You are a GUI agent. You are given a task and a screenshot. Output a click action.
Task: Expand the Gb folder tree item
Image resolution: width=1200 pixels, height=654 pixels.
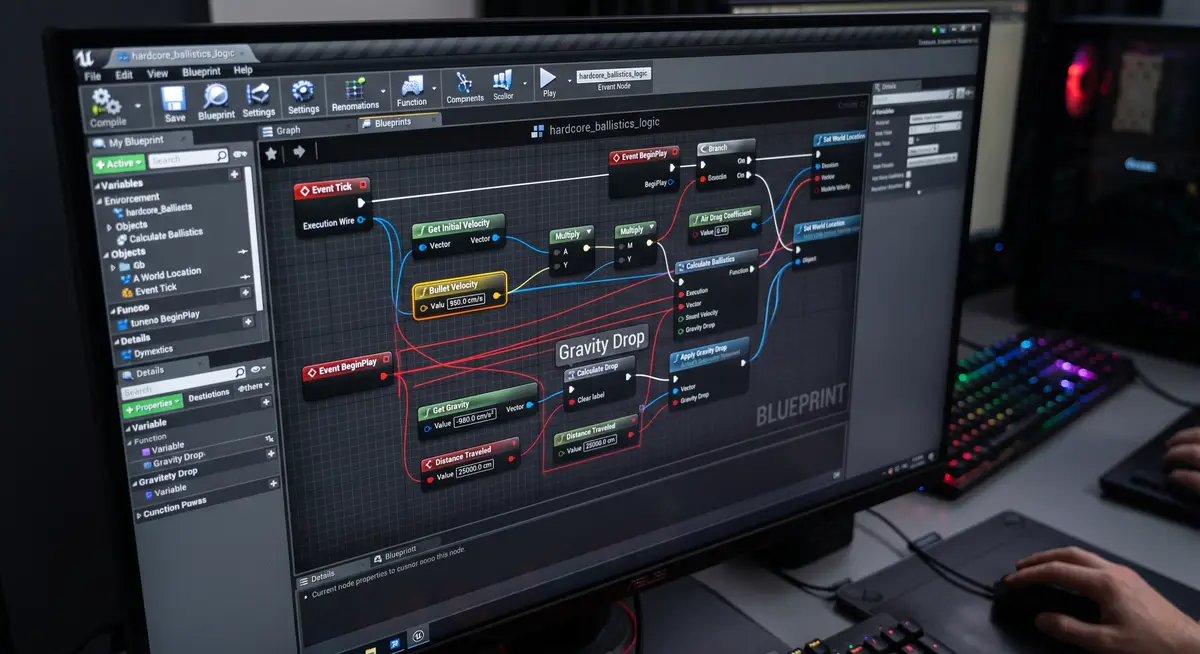tap(113, 267)
